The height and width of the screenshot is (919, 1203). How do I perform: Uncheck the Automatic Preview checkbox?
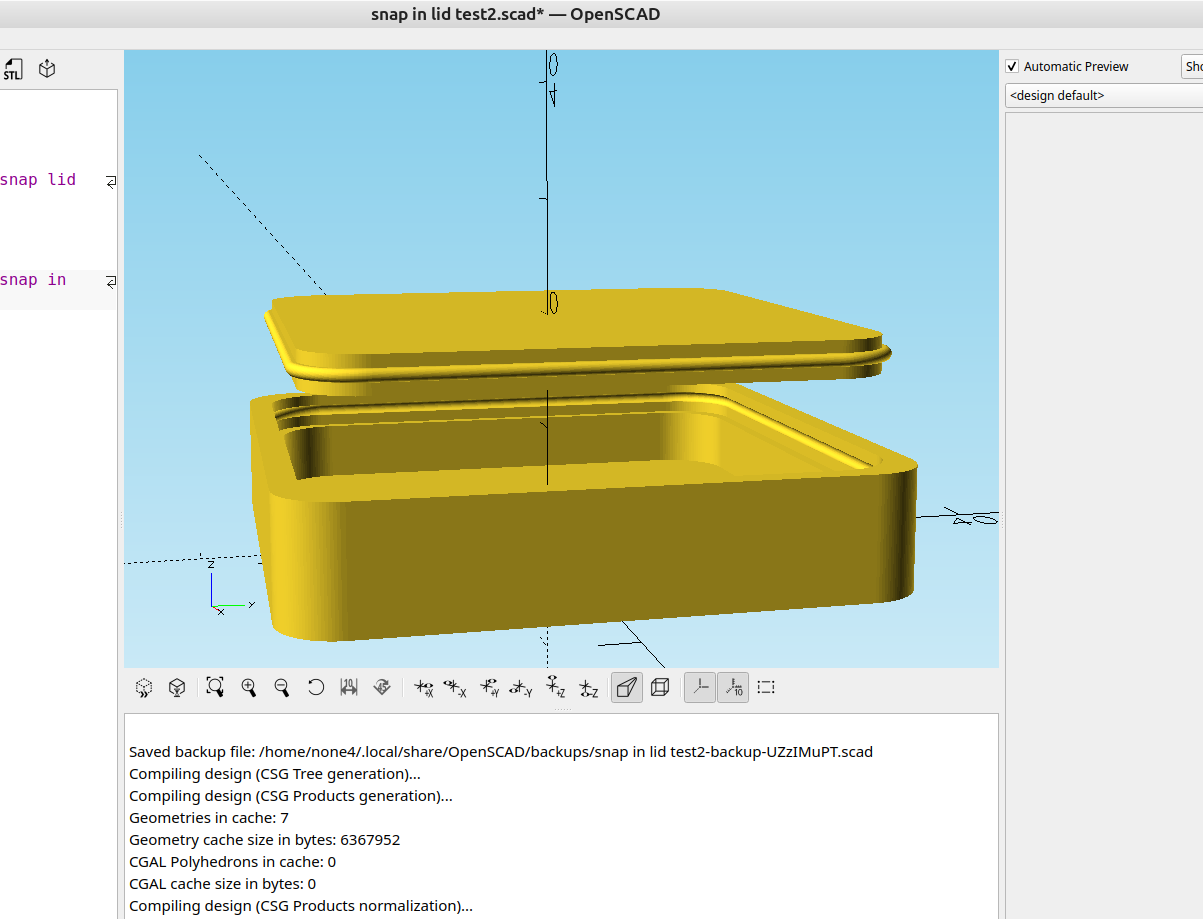(x=1012, y=67)
